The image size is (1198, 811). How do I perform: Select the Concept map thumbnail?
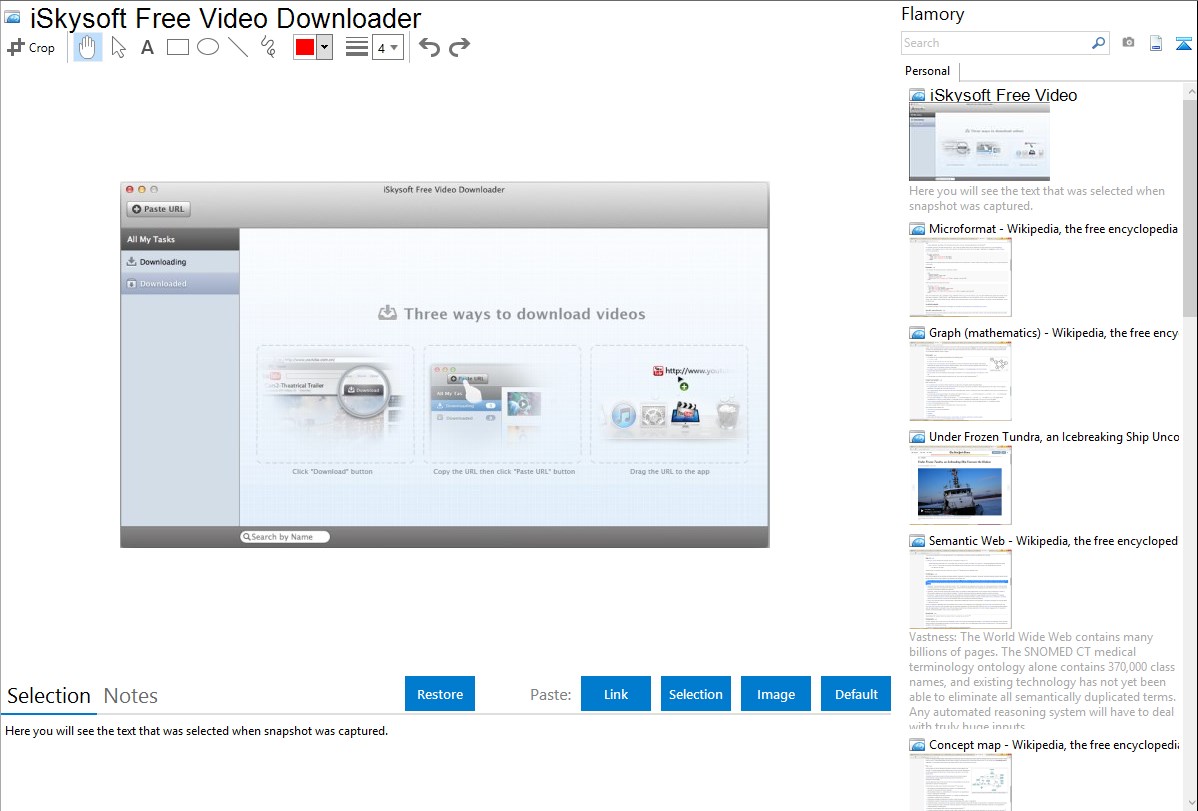click(x=960, y=782)
